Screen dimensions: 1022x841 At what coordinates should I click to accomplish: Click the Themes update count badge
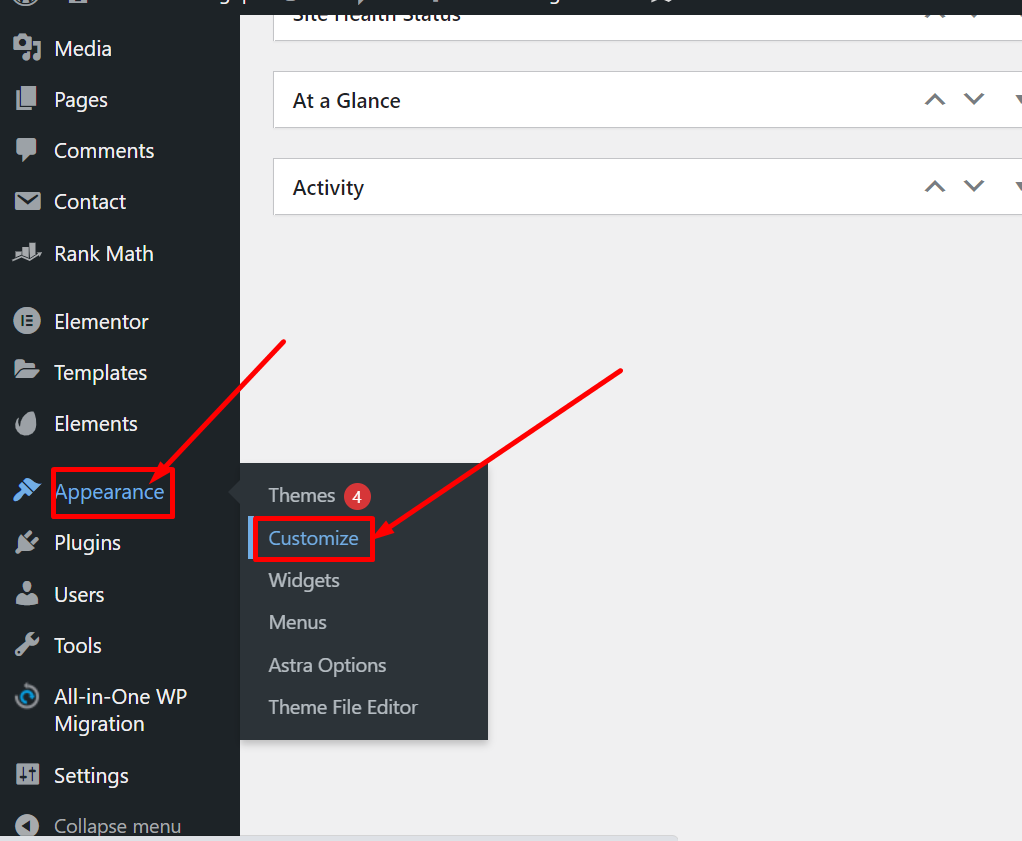[357, 497]
